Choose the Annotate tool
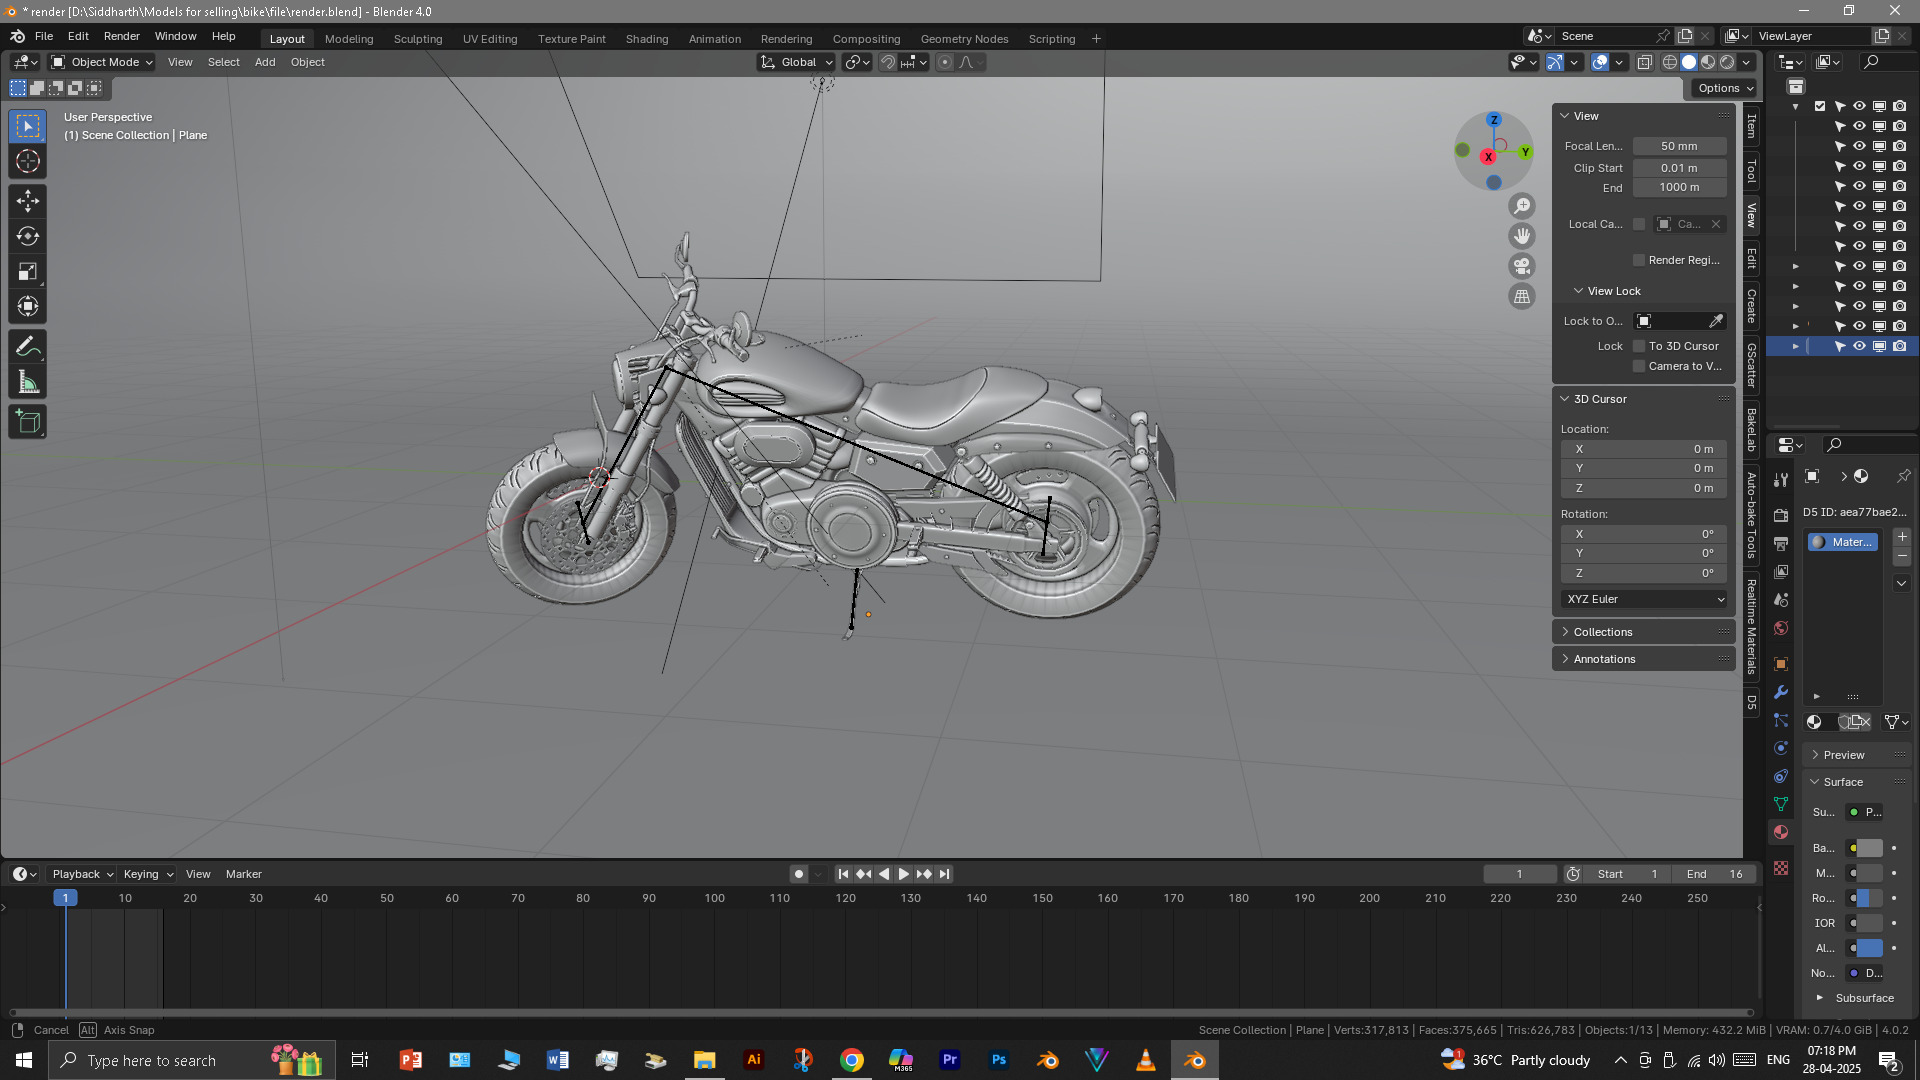 click(x=28, y=348)
